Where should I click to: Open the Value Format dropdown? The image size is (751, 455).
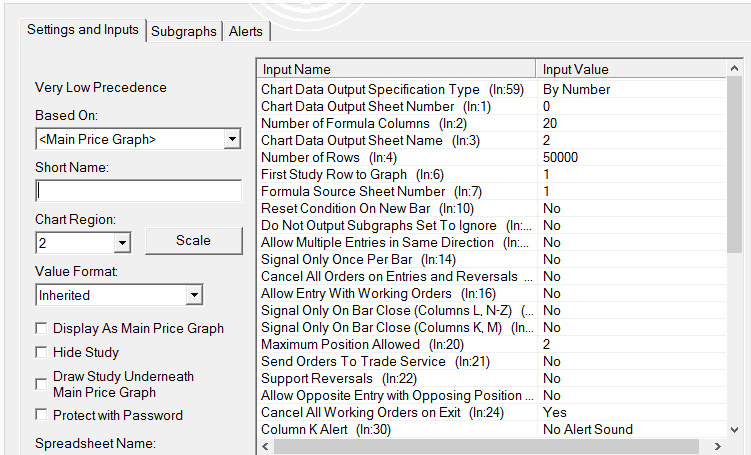coord(194,295)
